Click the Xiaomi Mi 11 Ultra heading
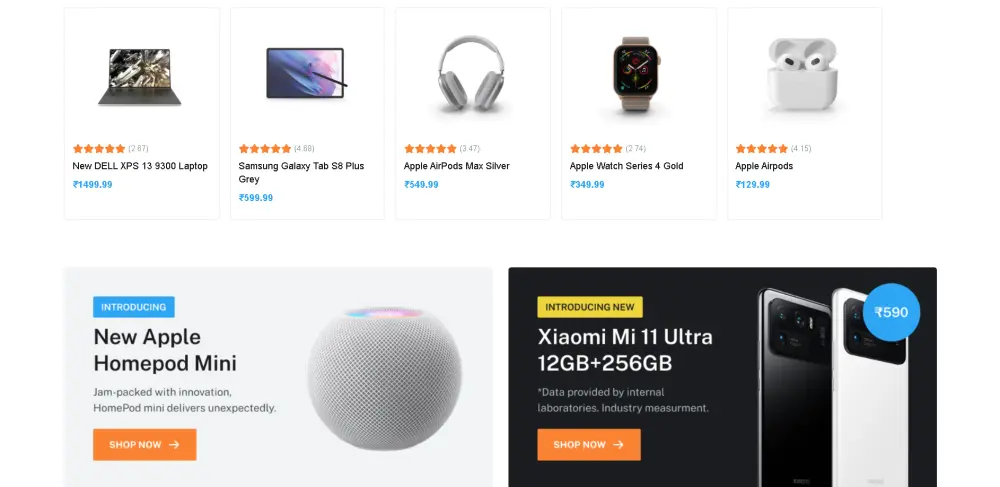Viewport: 1000px width, 487px height. [625, 349]
